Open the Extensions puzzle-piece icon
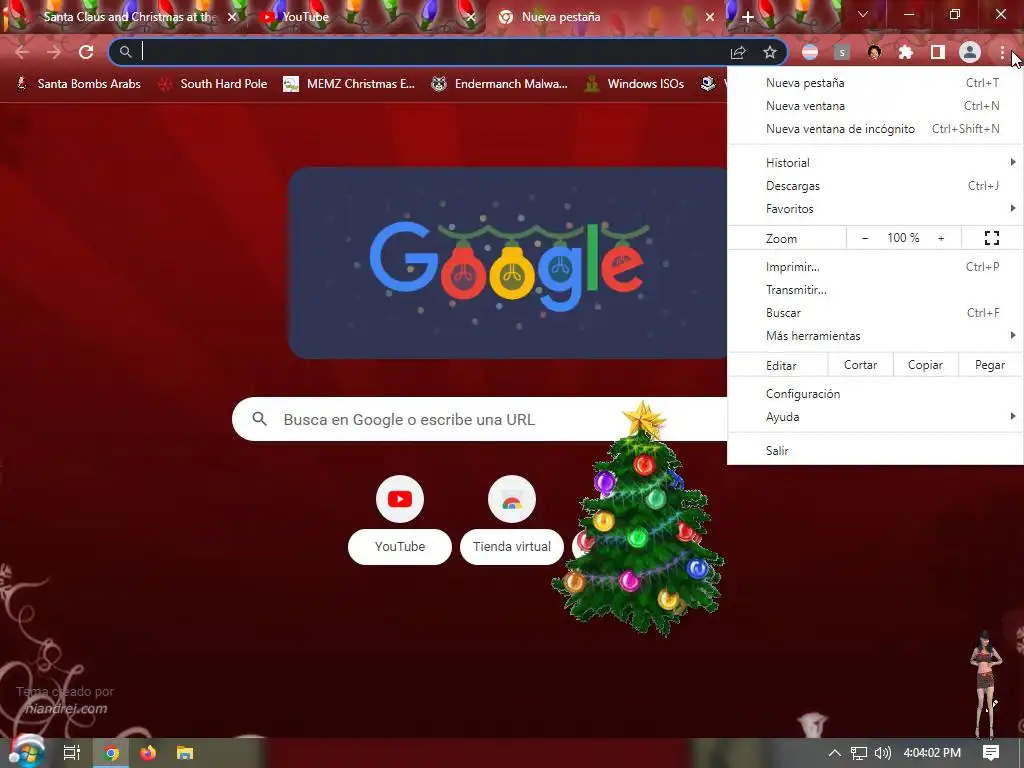The width and height of the screenshot is (1024, 768). [906, 52]
